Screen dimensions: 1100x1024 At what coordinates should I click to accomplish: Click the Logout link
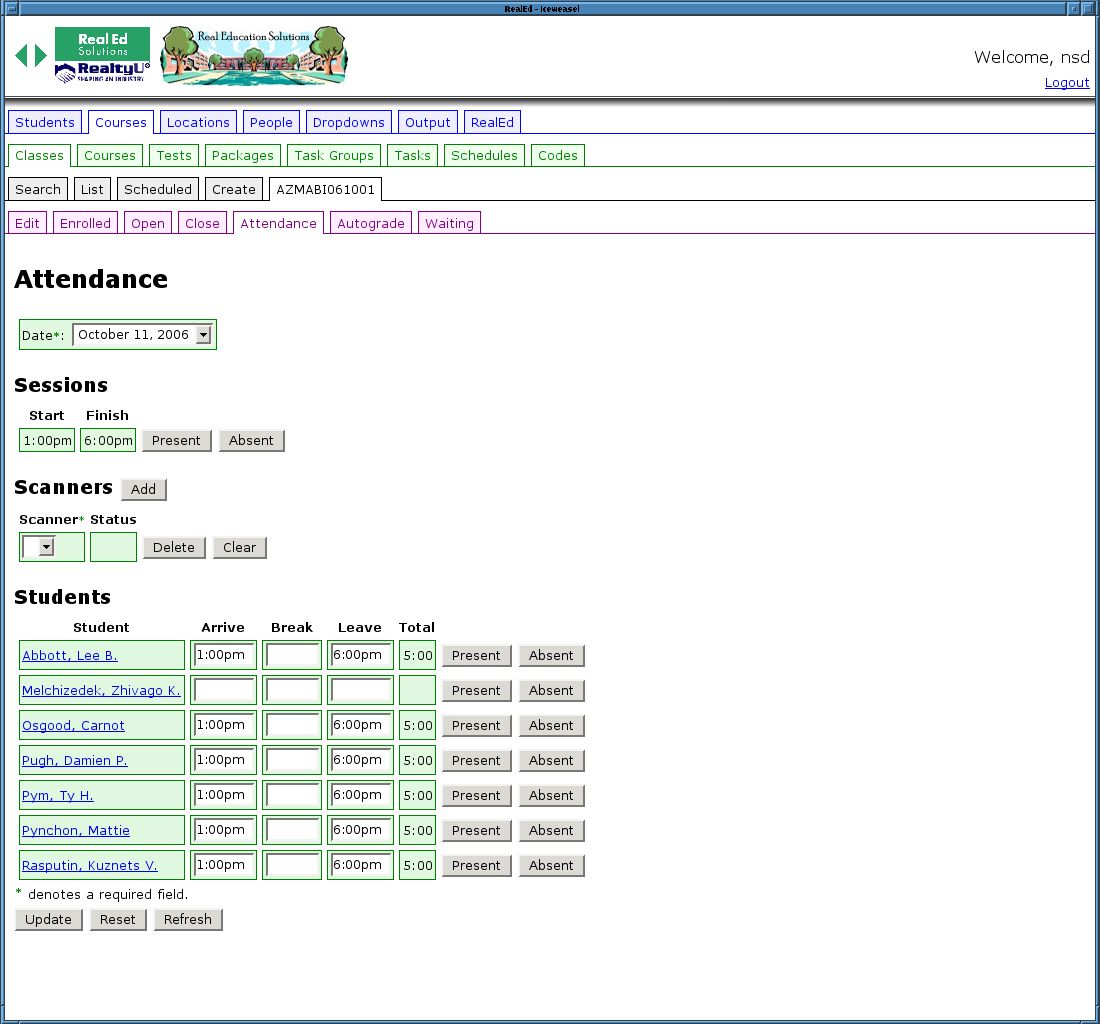(1067, 83)
